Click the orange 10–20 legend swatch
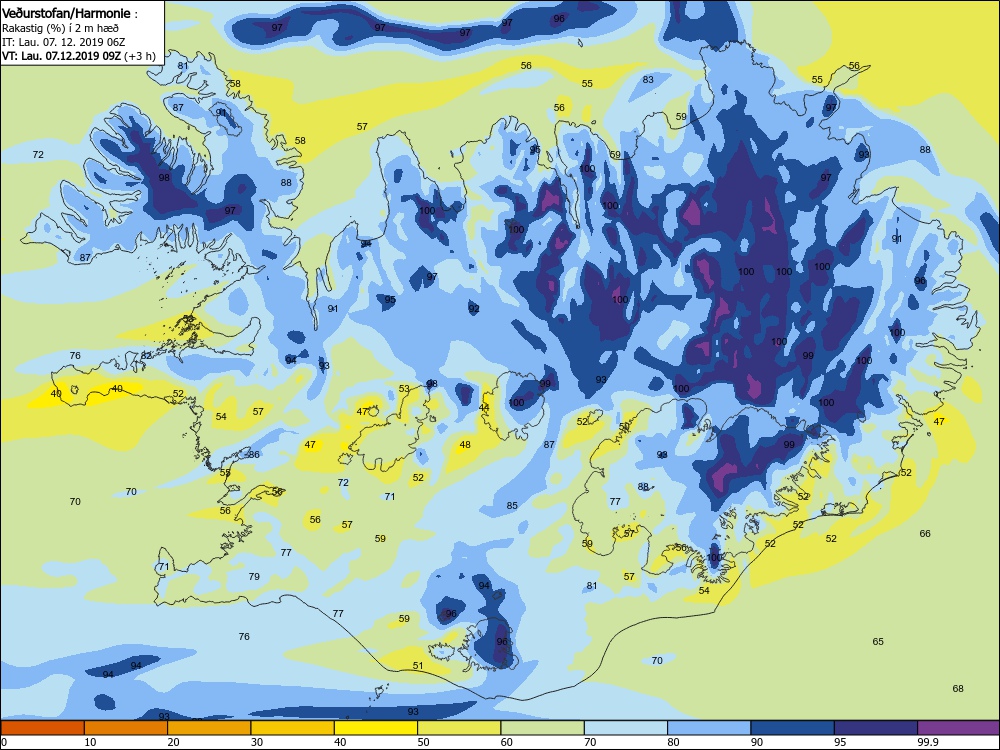The image size is (1000, 750). pos(126,728)
